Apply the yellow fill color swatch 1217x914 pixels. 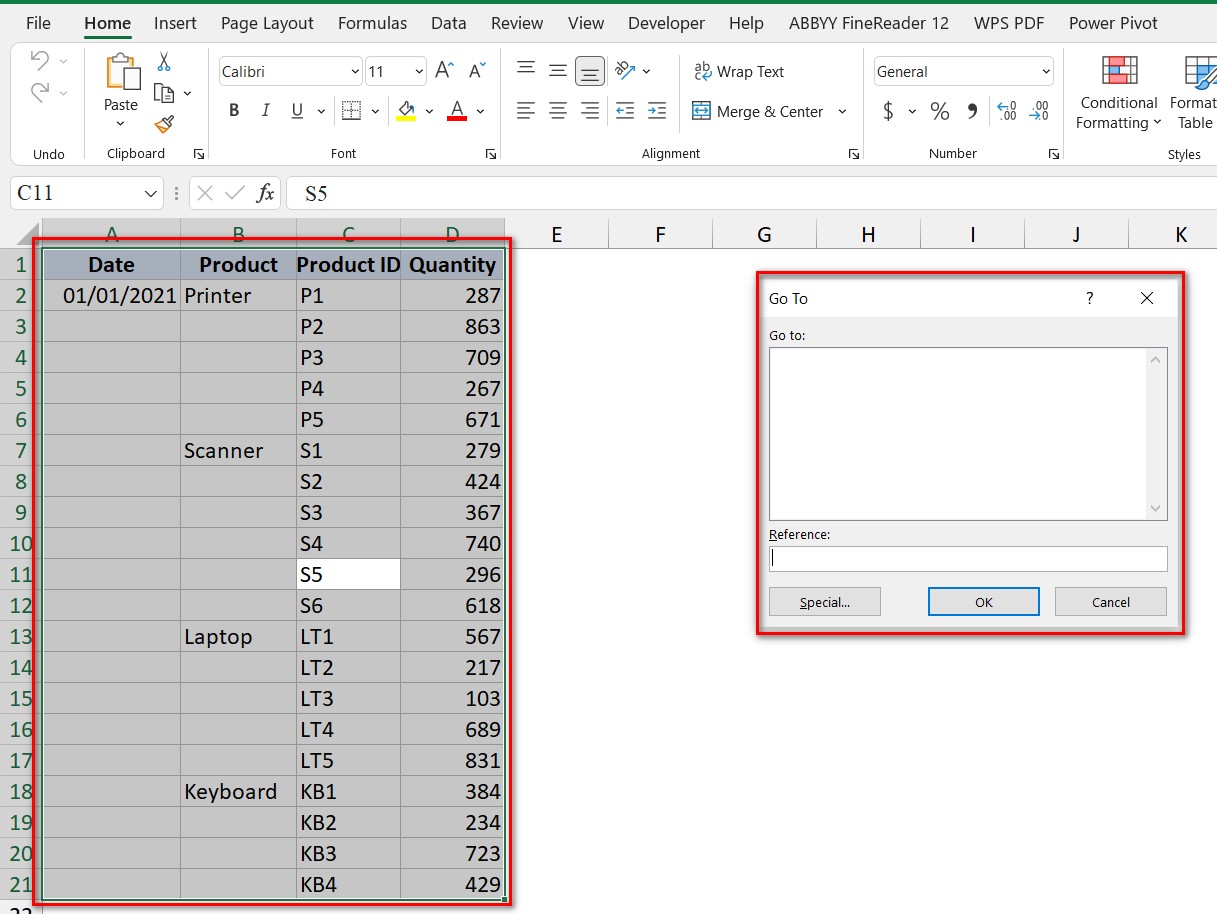[x=406, y=111]
